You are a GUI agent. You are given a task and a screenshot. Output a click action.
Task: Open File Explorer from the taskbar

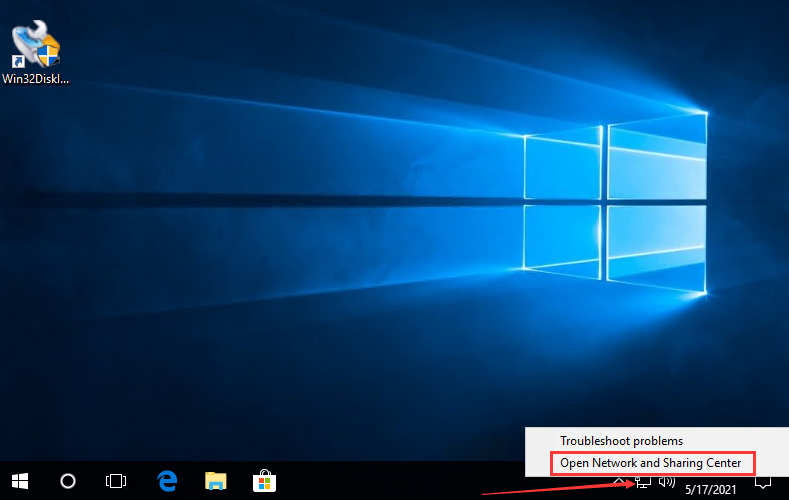point(215,481)
